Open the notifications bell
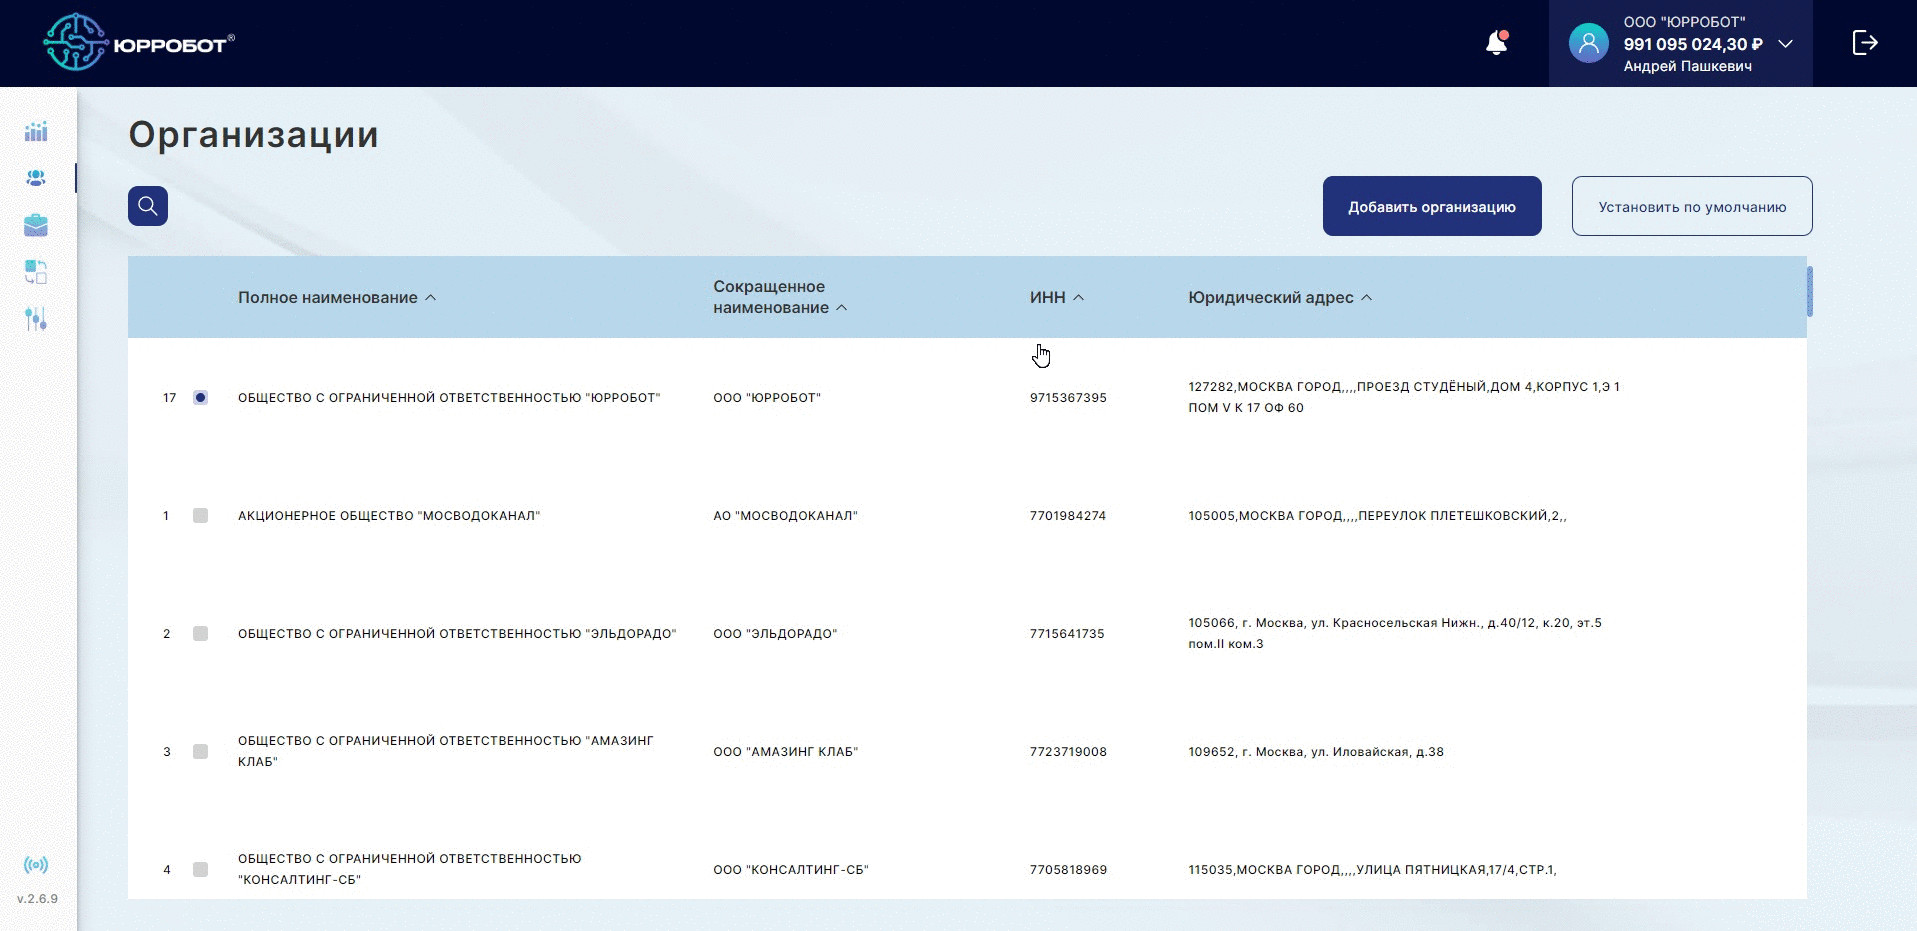This screenshot has height=931, width=1917. pyautogui.click(x=1496, y=42)
